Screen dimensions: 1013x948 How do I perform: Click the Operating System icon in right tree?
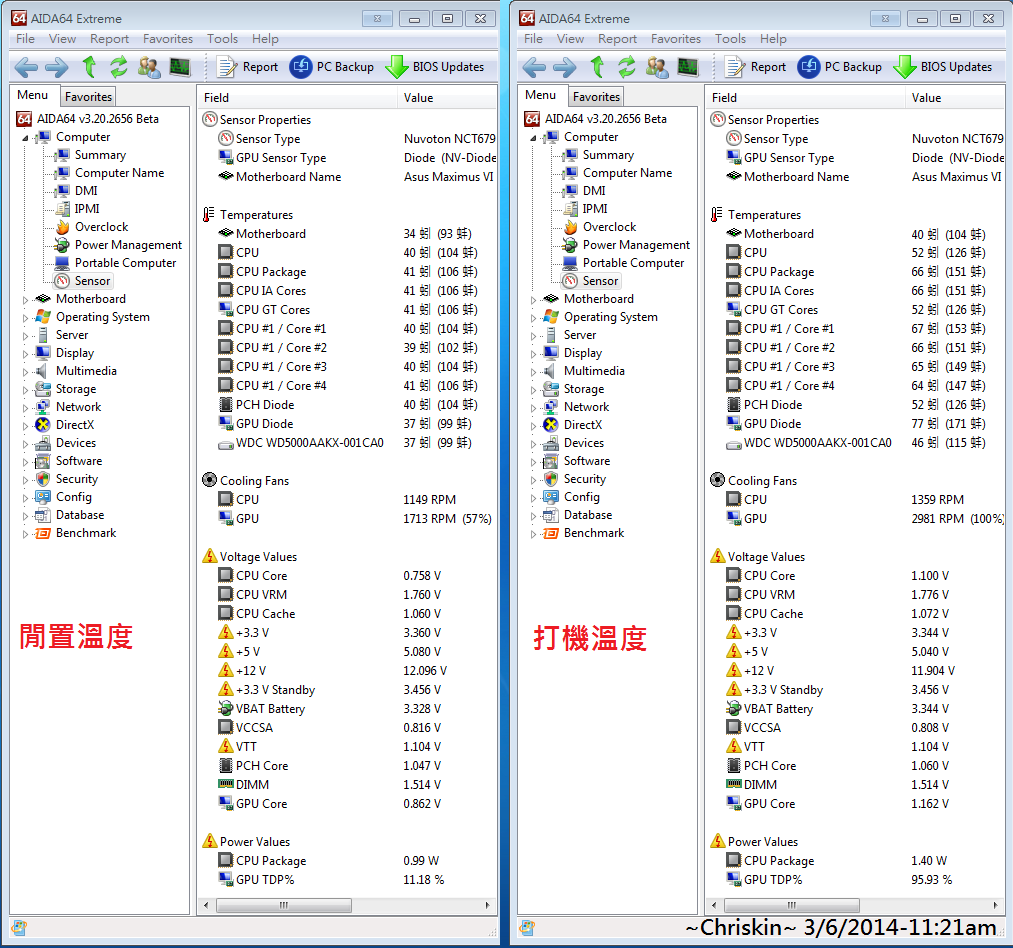[x=551, y=317]
